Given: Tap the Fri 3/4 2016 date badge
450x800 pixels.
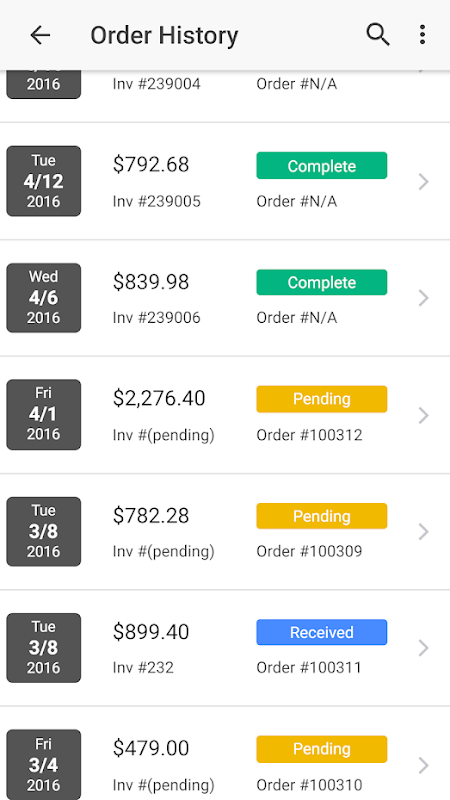Looking at the screenshot, I should coord(43,764).
